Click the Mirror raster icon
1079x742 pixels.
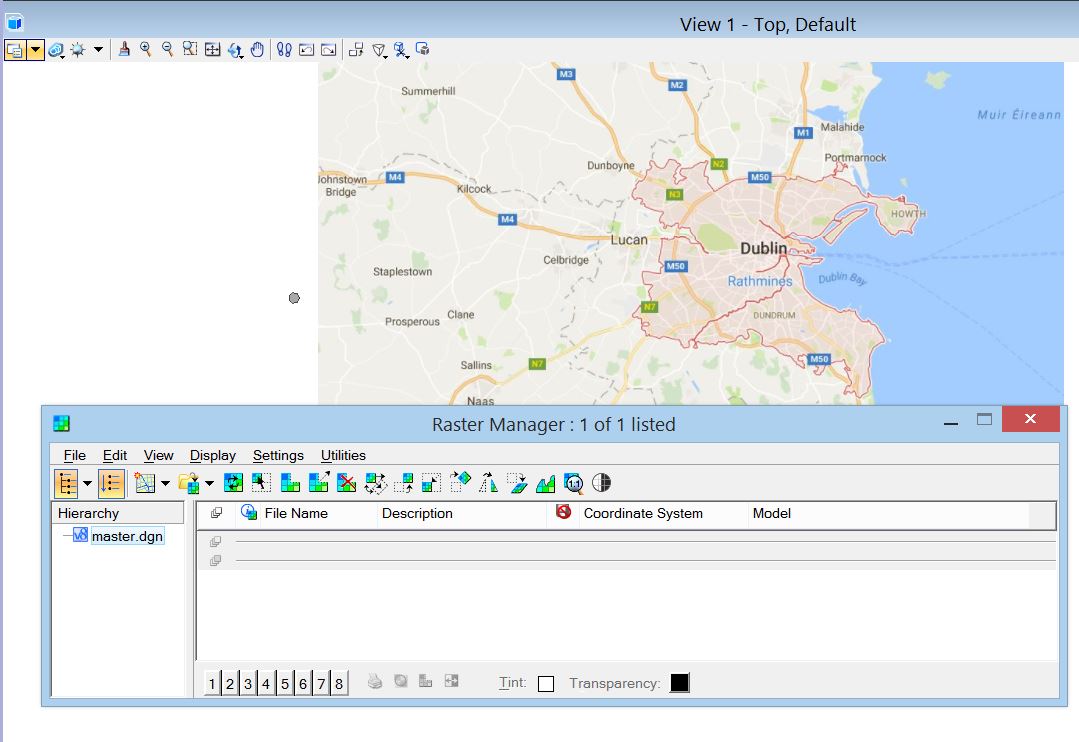point(488,483)
